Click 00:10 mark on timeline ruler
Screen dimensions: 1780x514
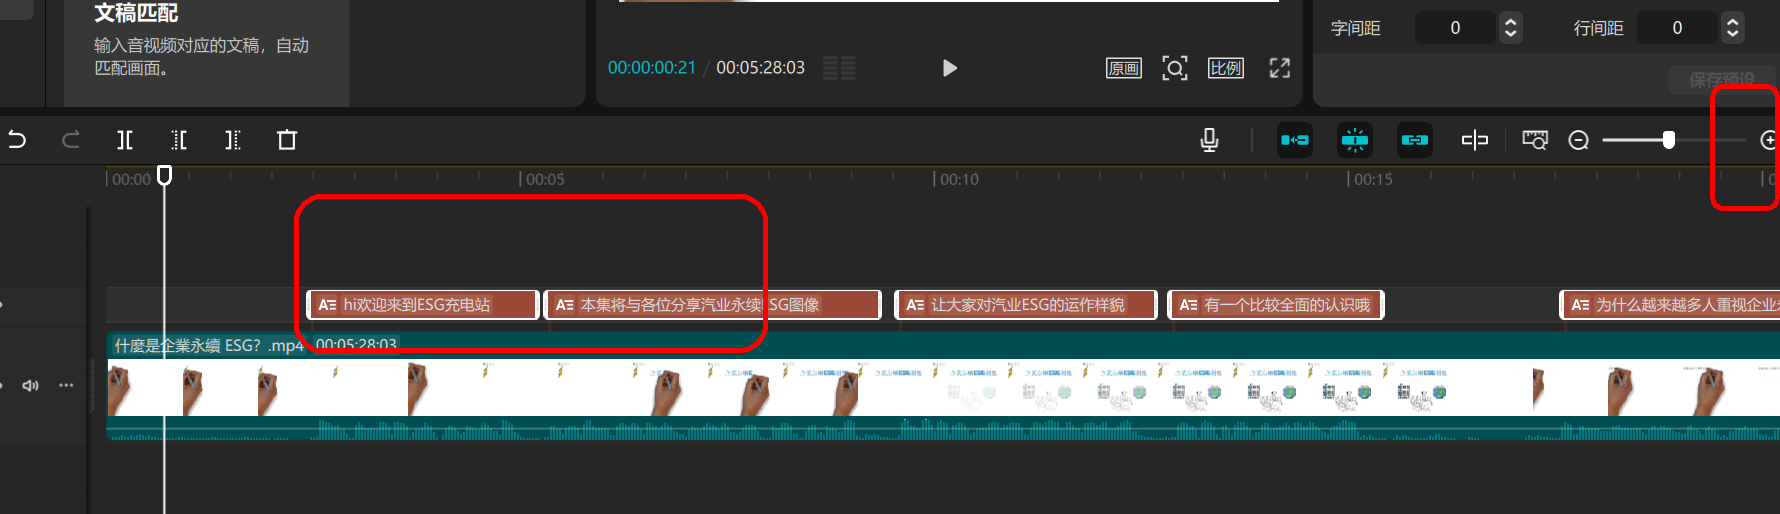[959, 179]
